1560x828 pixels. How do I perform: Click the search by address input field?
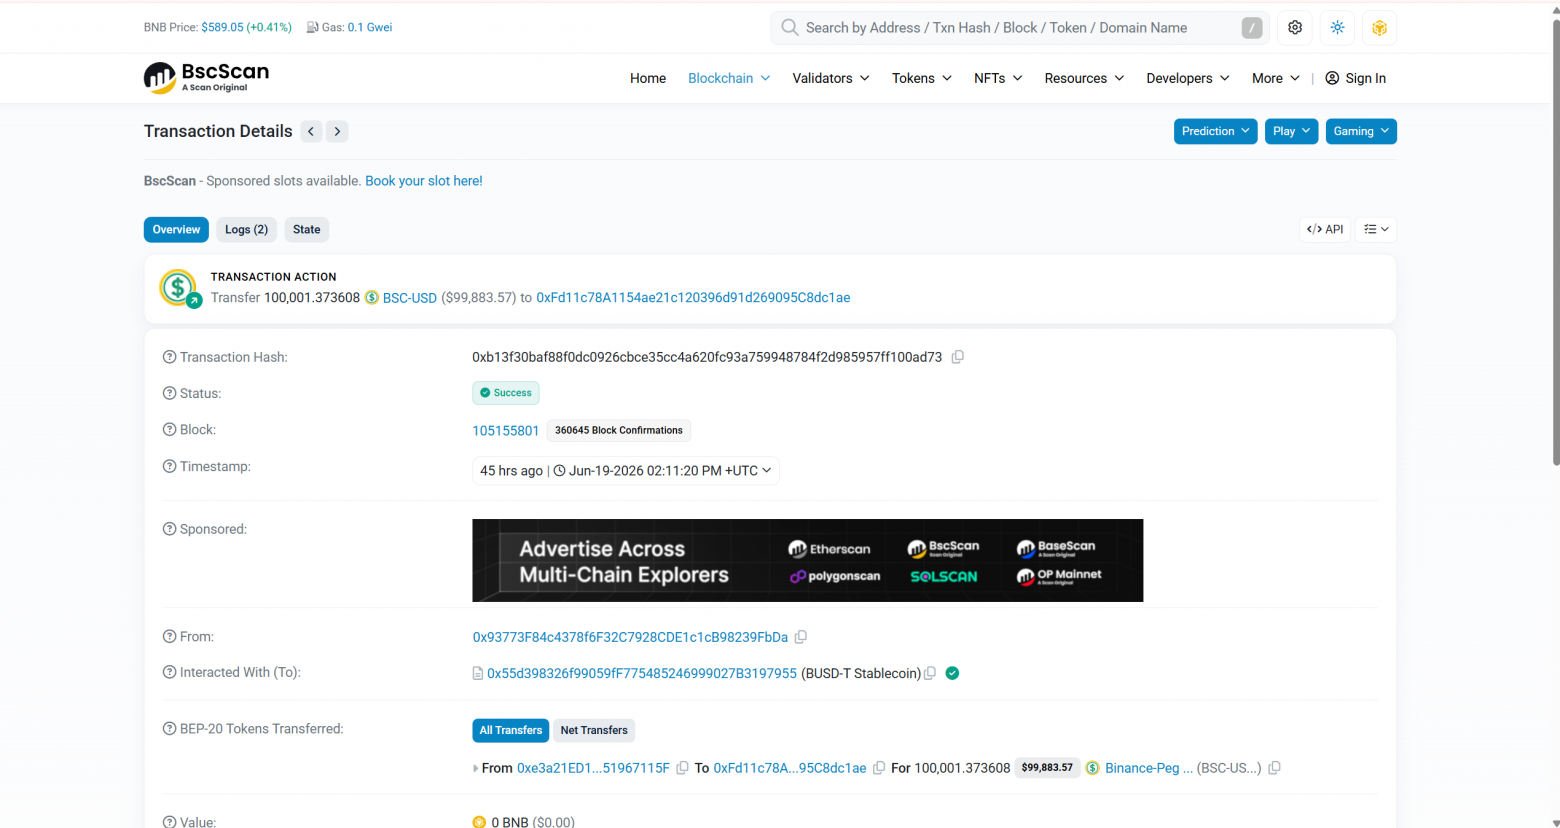[1018, 28]
